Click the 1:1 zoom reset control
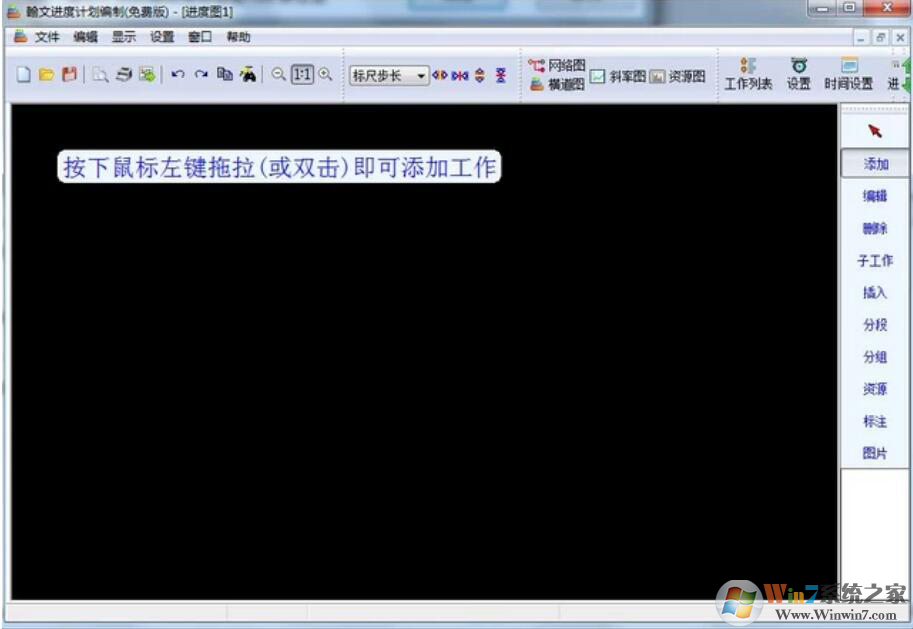Viewport: 913px width, 629px height. pos(301,74)
